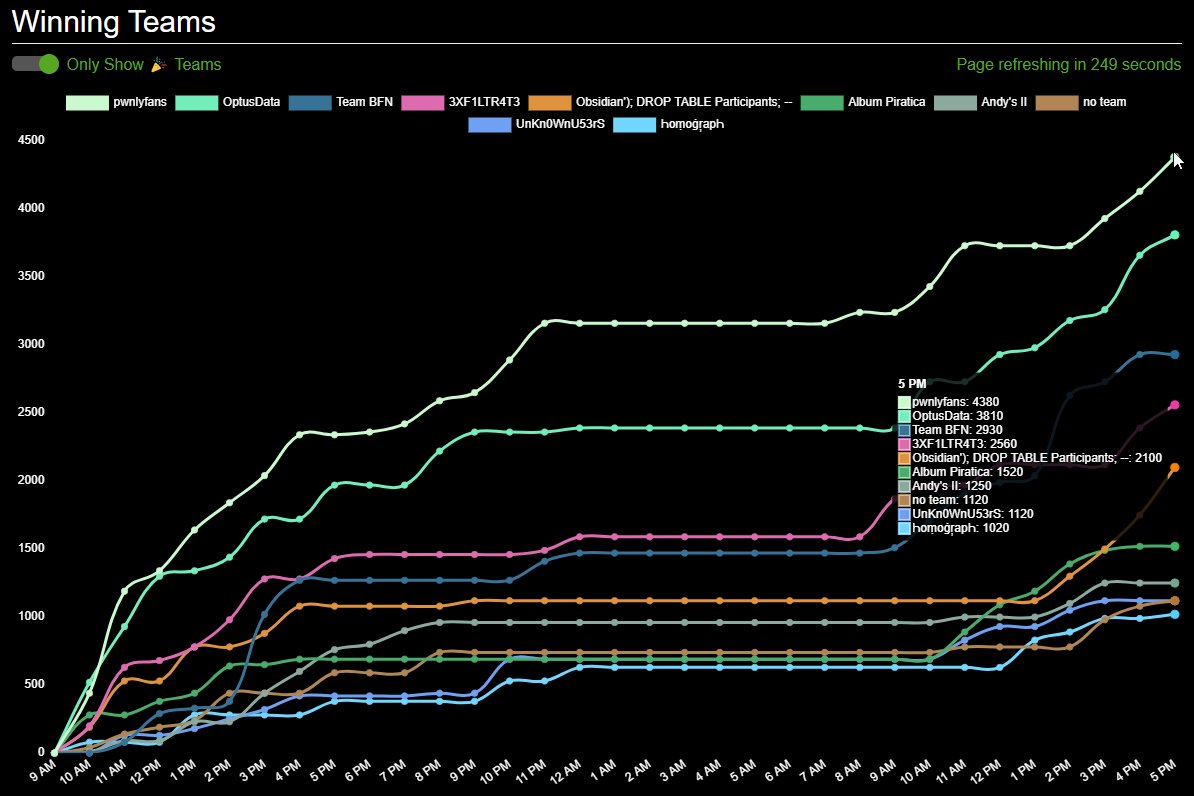The image size is (1194, 796).
Task: Hide OptusData series via legend label
Action: coord(251,102)
